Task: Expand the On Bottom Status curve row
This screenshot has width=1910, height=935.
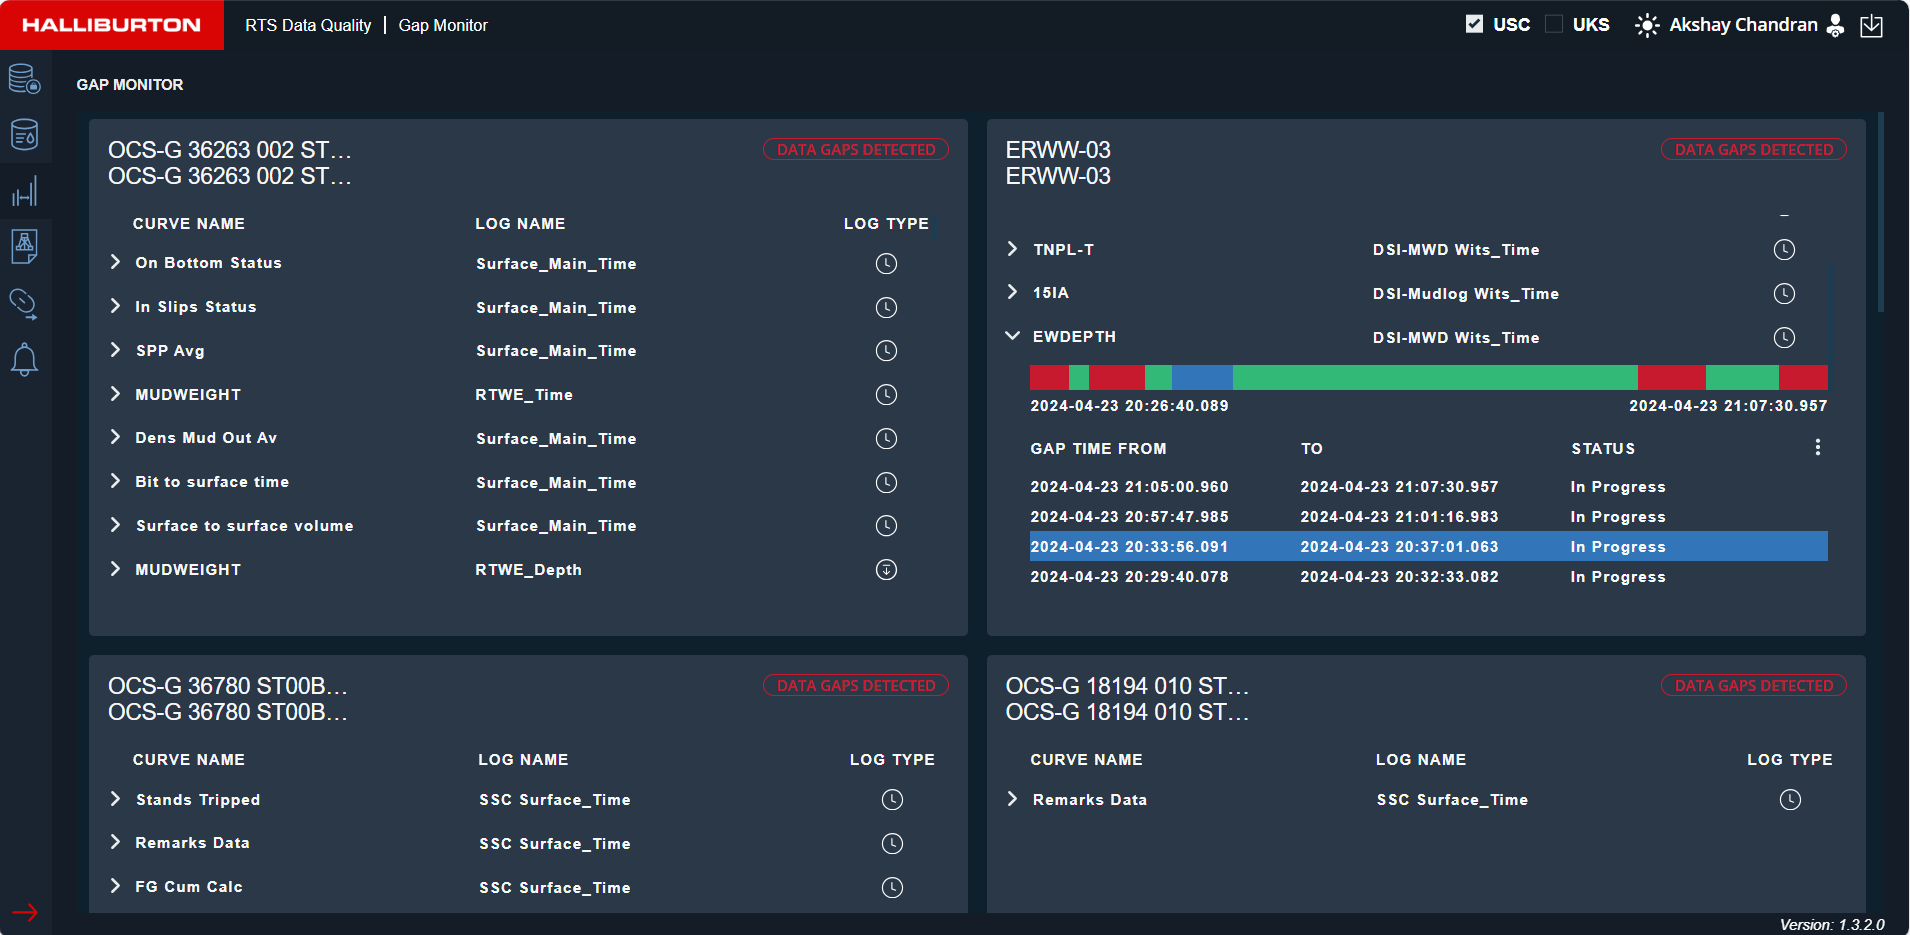Action: point(115,262)
